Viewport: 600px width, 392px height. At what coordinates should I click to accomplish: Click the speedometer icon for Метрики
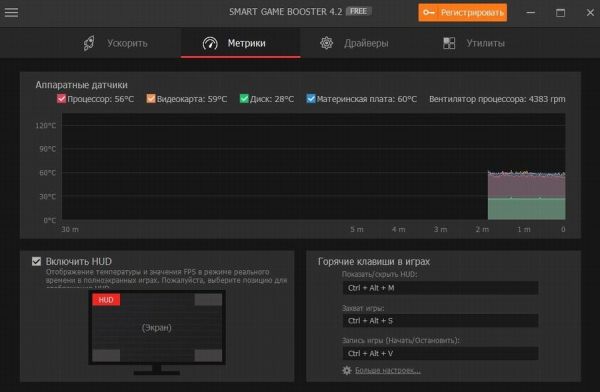pyautogui.click(x=210, y=43)
